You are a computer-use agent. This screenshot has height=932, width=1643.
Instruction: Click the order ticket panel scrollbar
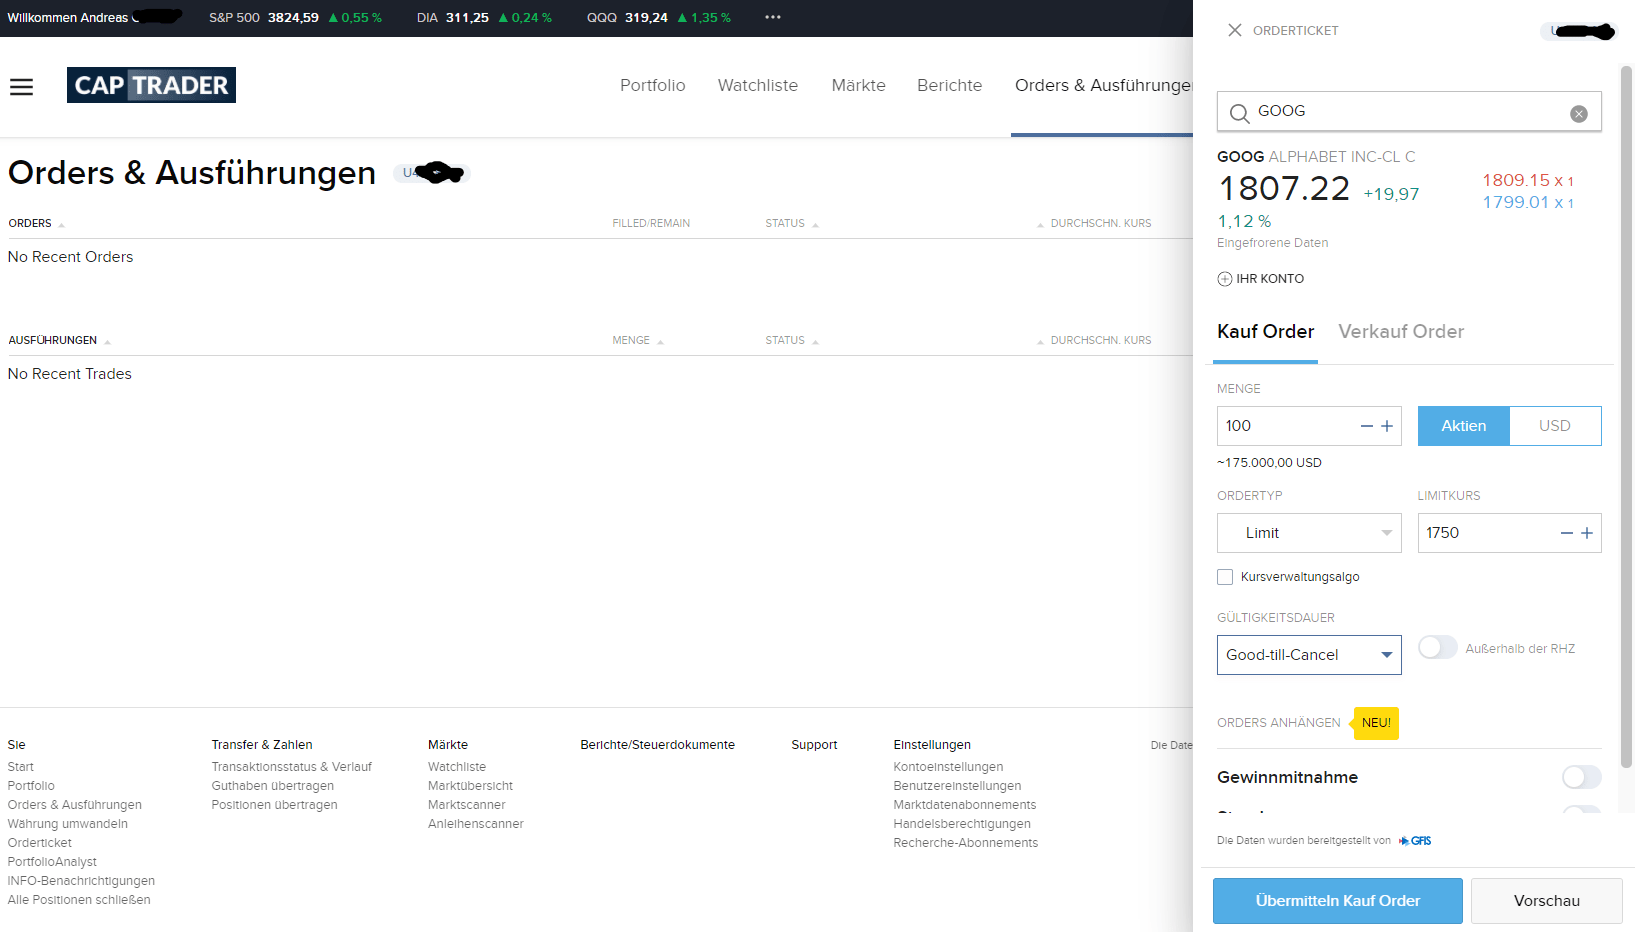[1627, 417]
